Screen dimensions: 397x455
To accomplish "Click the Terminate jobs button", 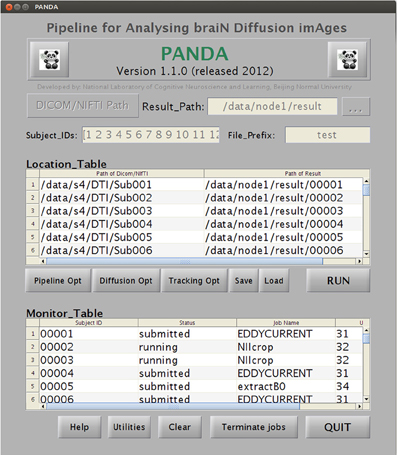I will [x=254, y=427].
